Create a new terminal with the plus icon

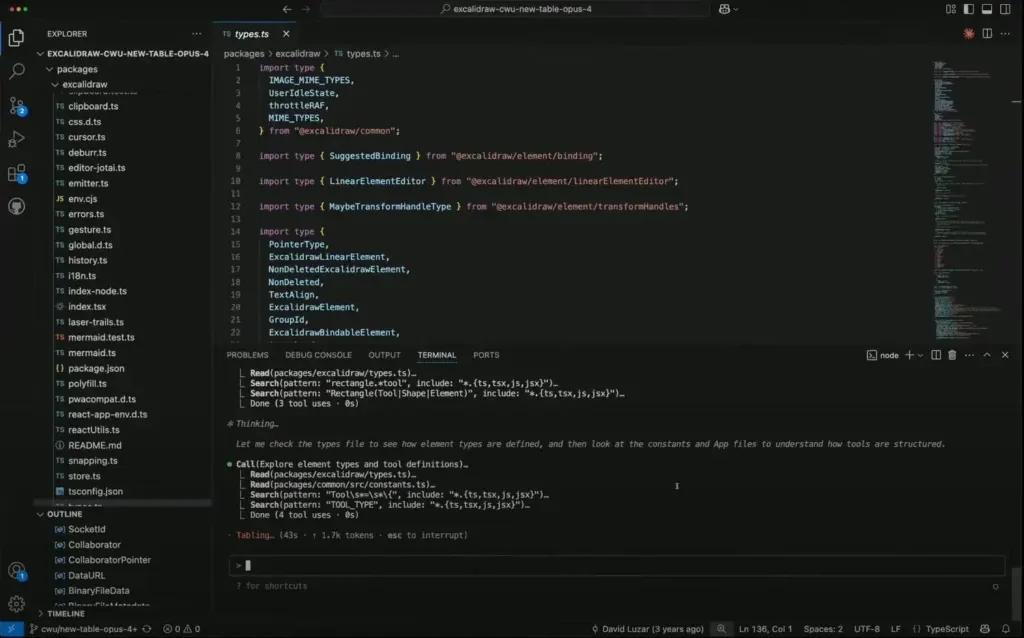(909, 355)
